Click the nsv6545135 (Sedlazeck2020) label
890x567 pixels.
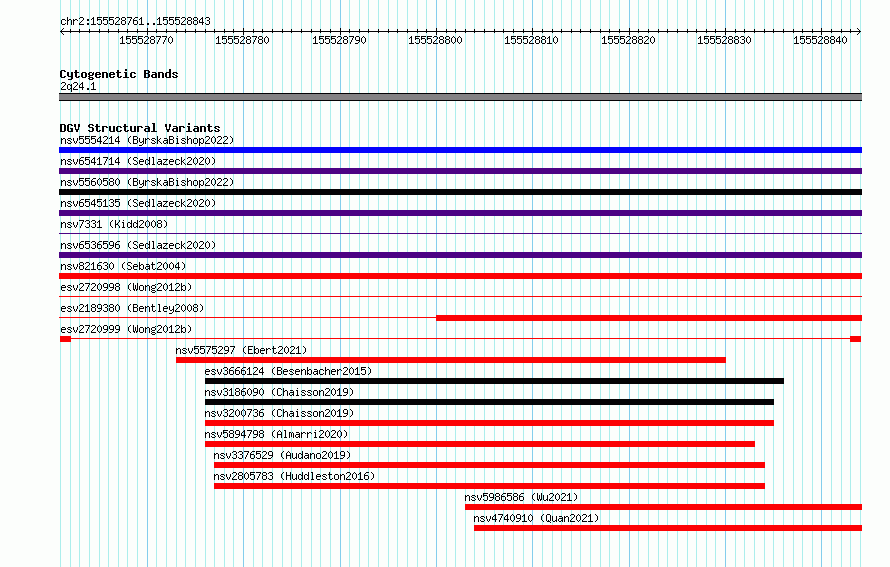point(138,203)
